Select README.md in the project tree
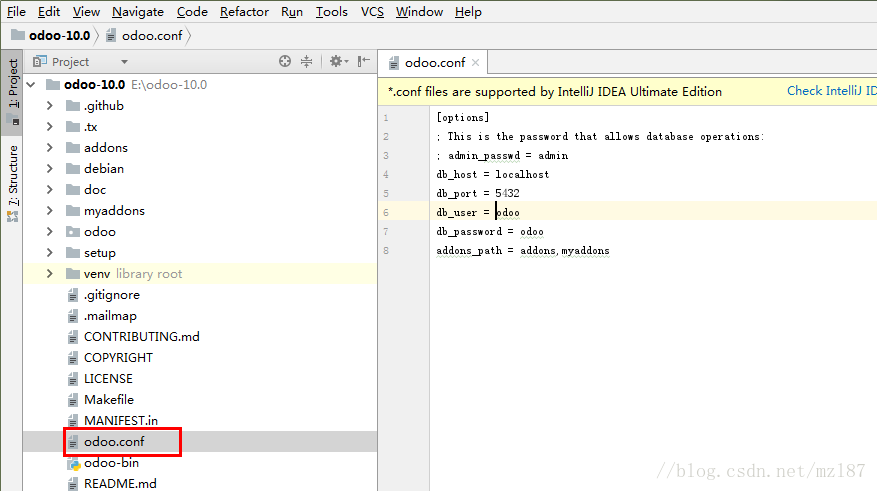The image size is (877, 491). pos(120,484)
